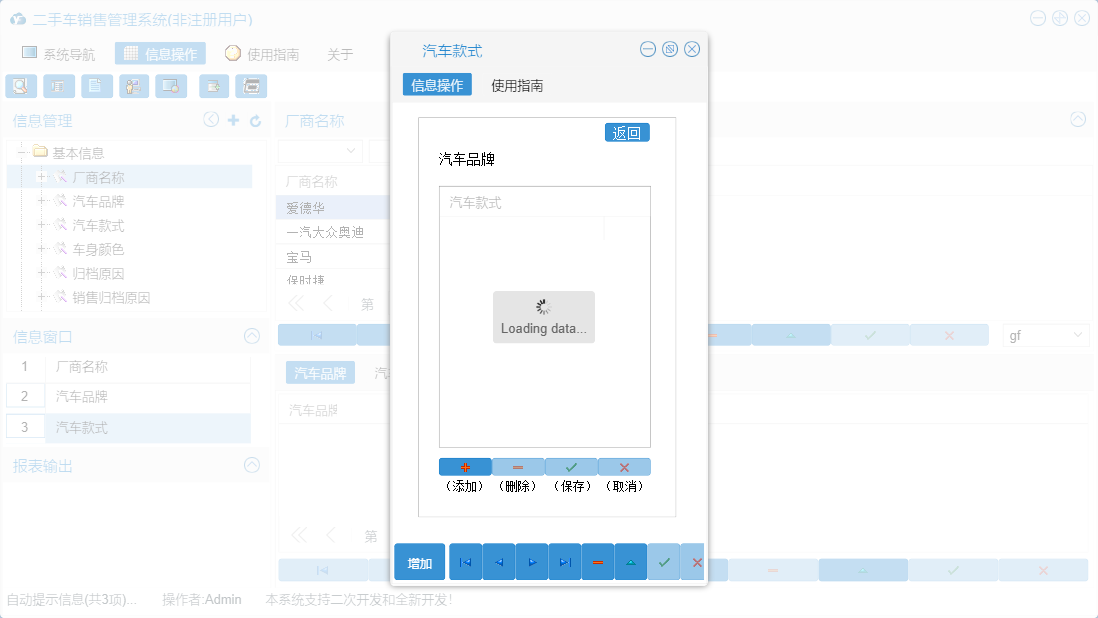This screenshot has height=618, width=1098.
Task: Click the archive toolbar icon on far right
Action: click(x=251, y=86)
